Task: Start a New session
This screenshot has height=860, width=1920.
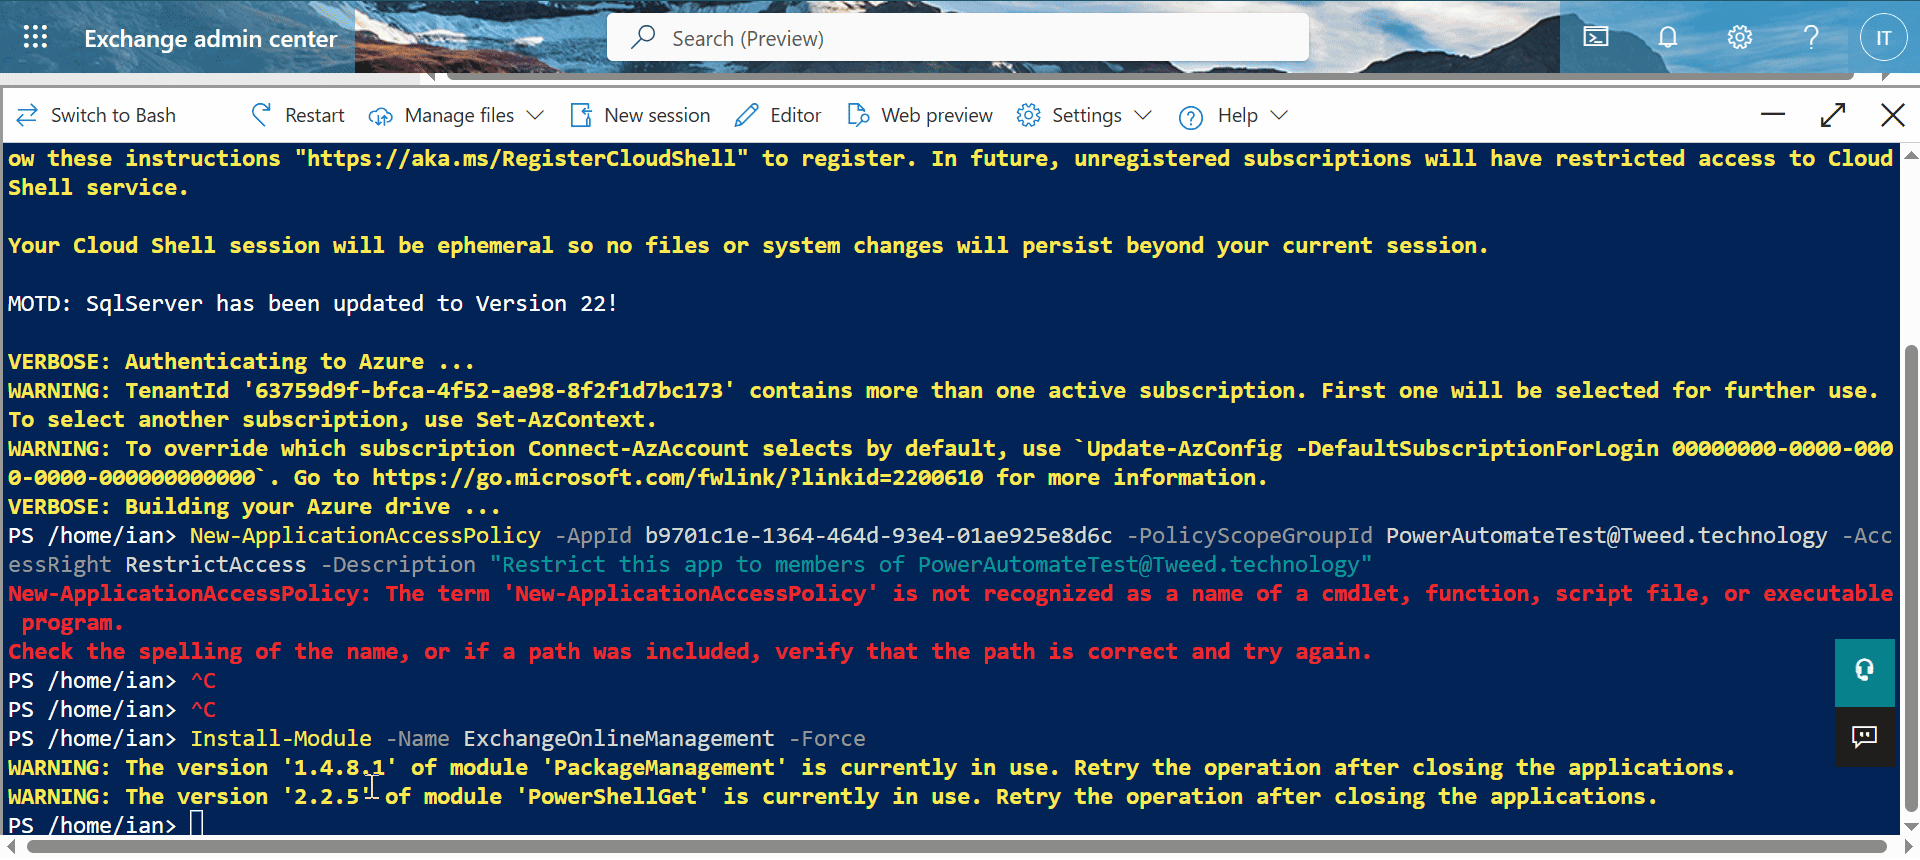Action: [x=640, y=115]
